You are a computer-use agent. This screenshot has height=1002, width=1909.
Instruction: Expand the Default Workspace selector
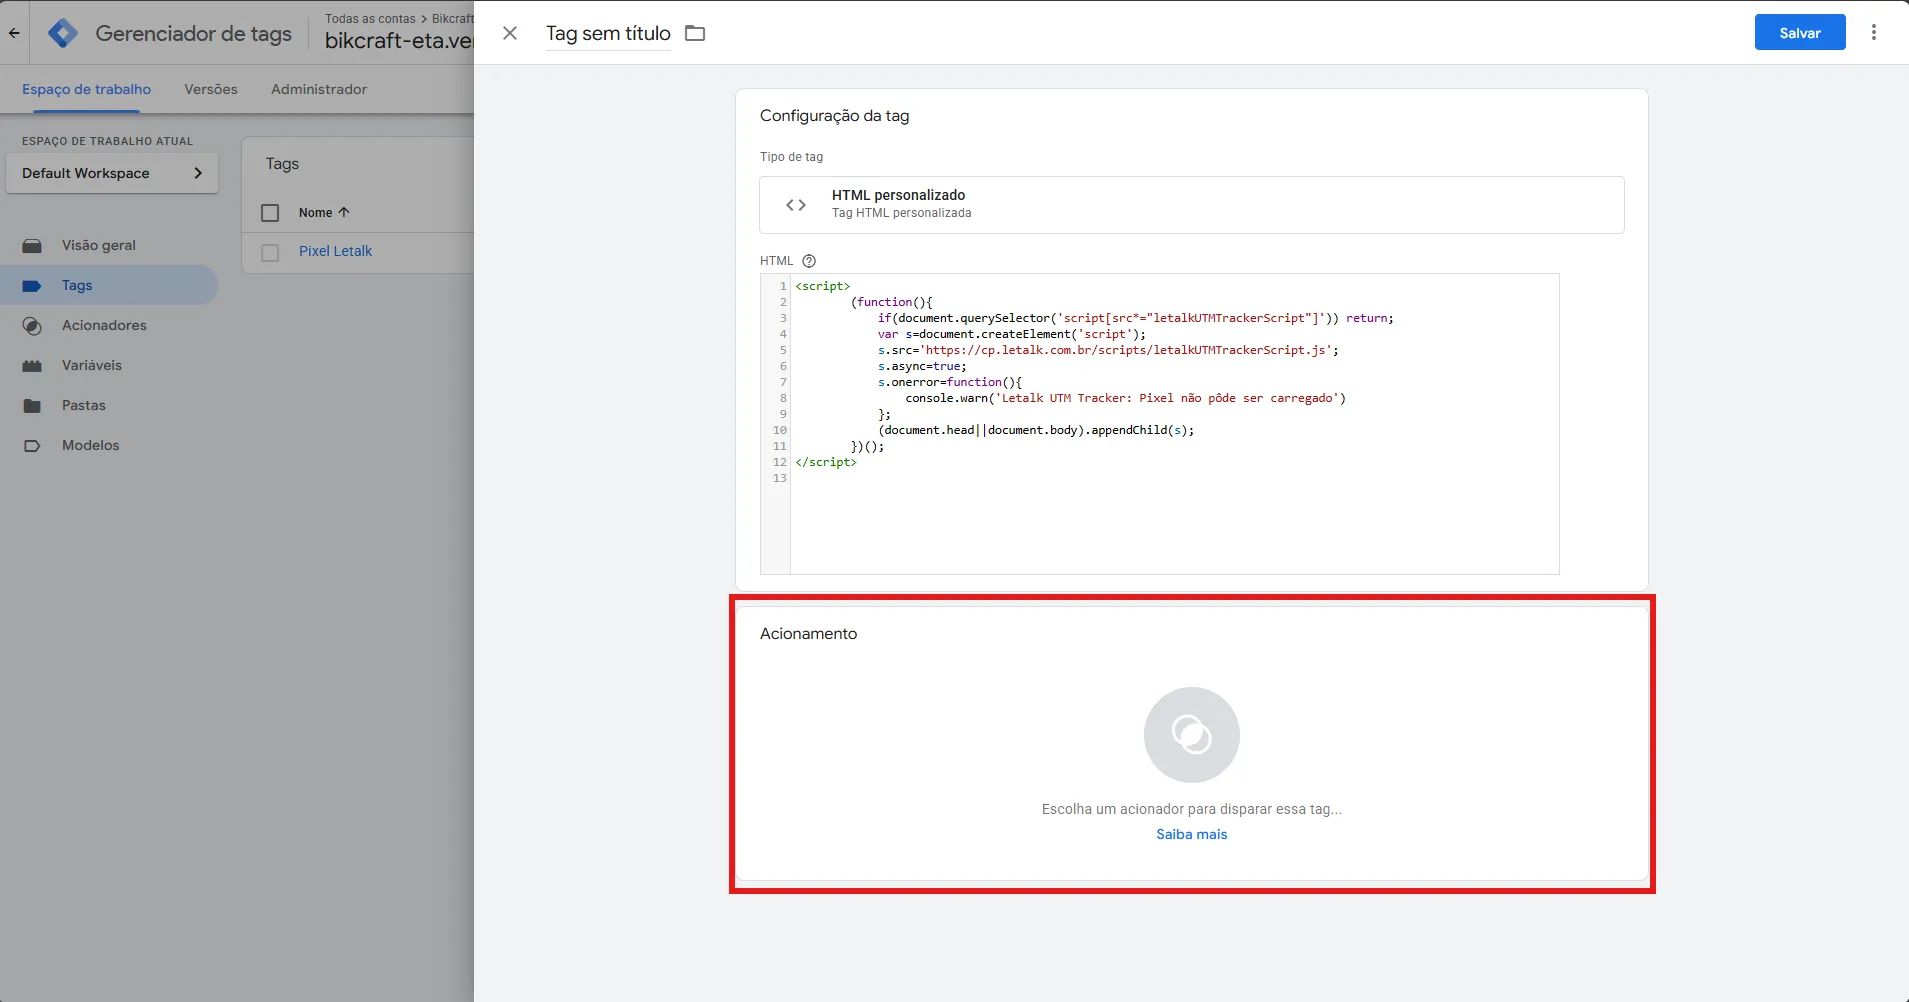click(x=112, y=173)
